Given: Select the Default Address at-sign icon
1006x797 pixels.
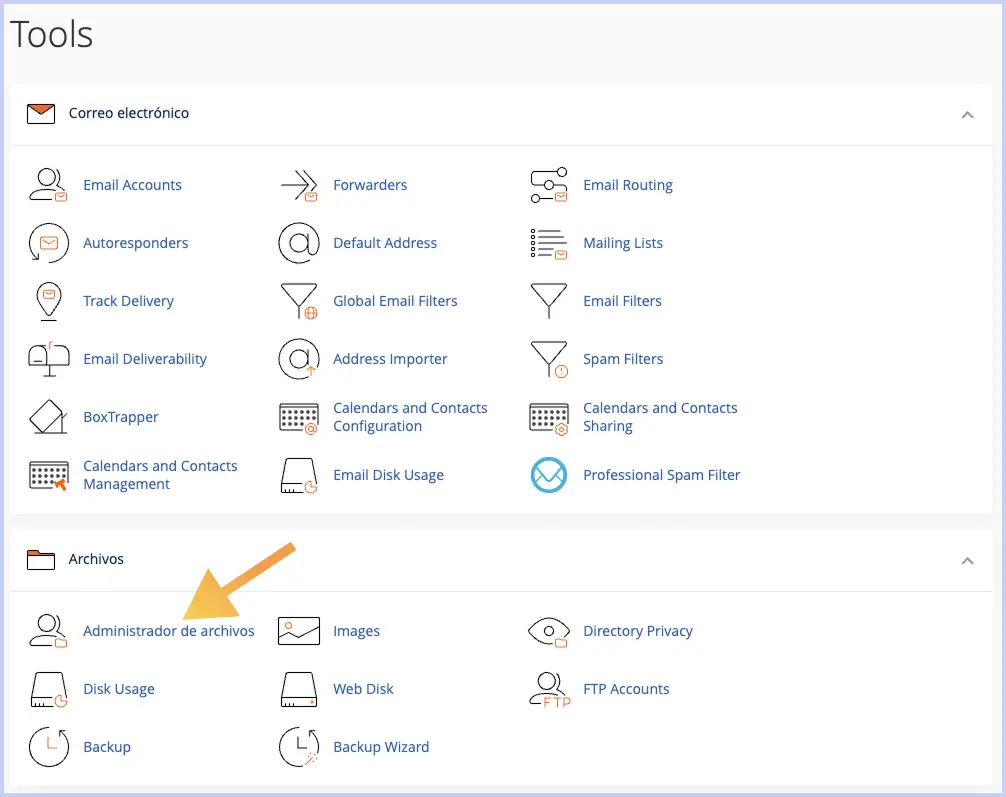Looking at the screenshot, I should click(x=298, y=243).
